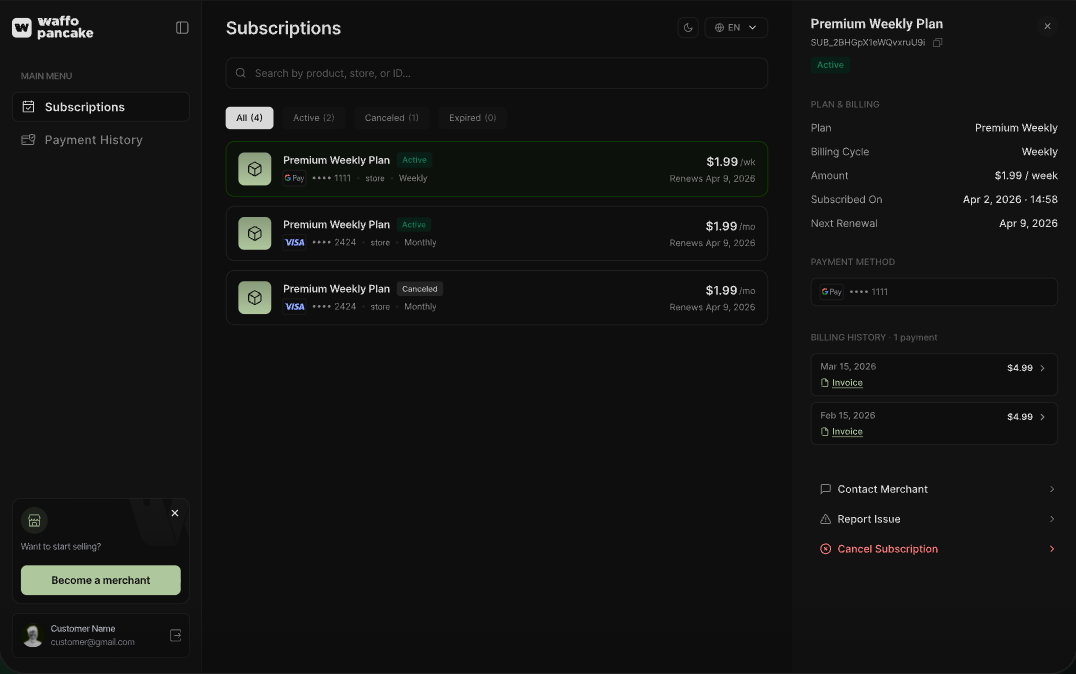This screenshot has width=1076, height=674.
Task: Click Next Renewal Apr 9, 2026 value
Action: pyautogui.click(x=1028, y=224)
